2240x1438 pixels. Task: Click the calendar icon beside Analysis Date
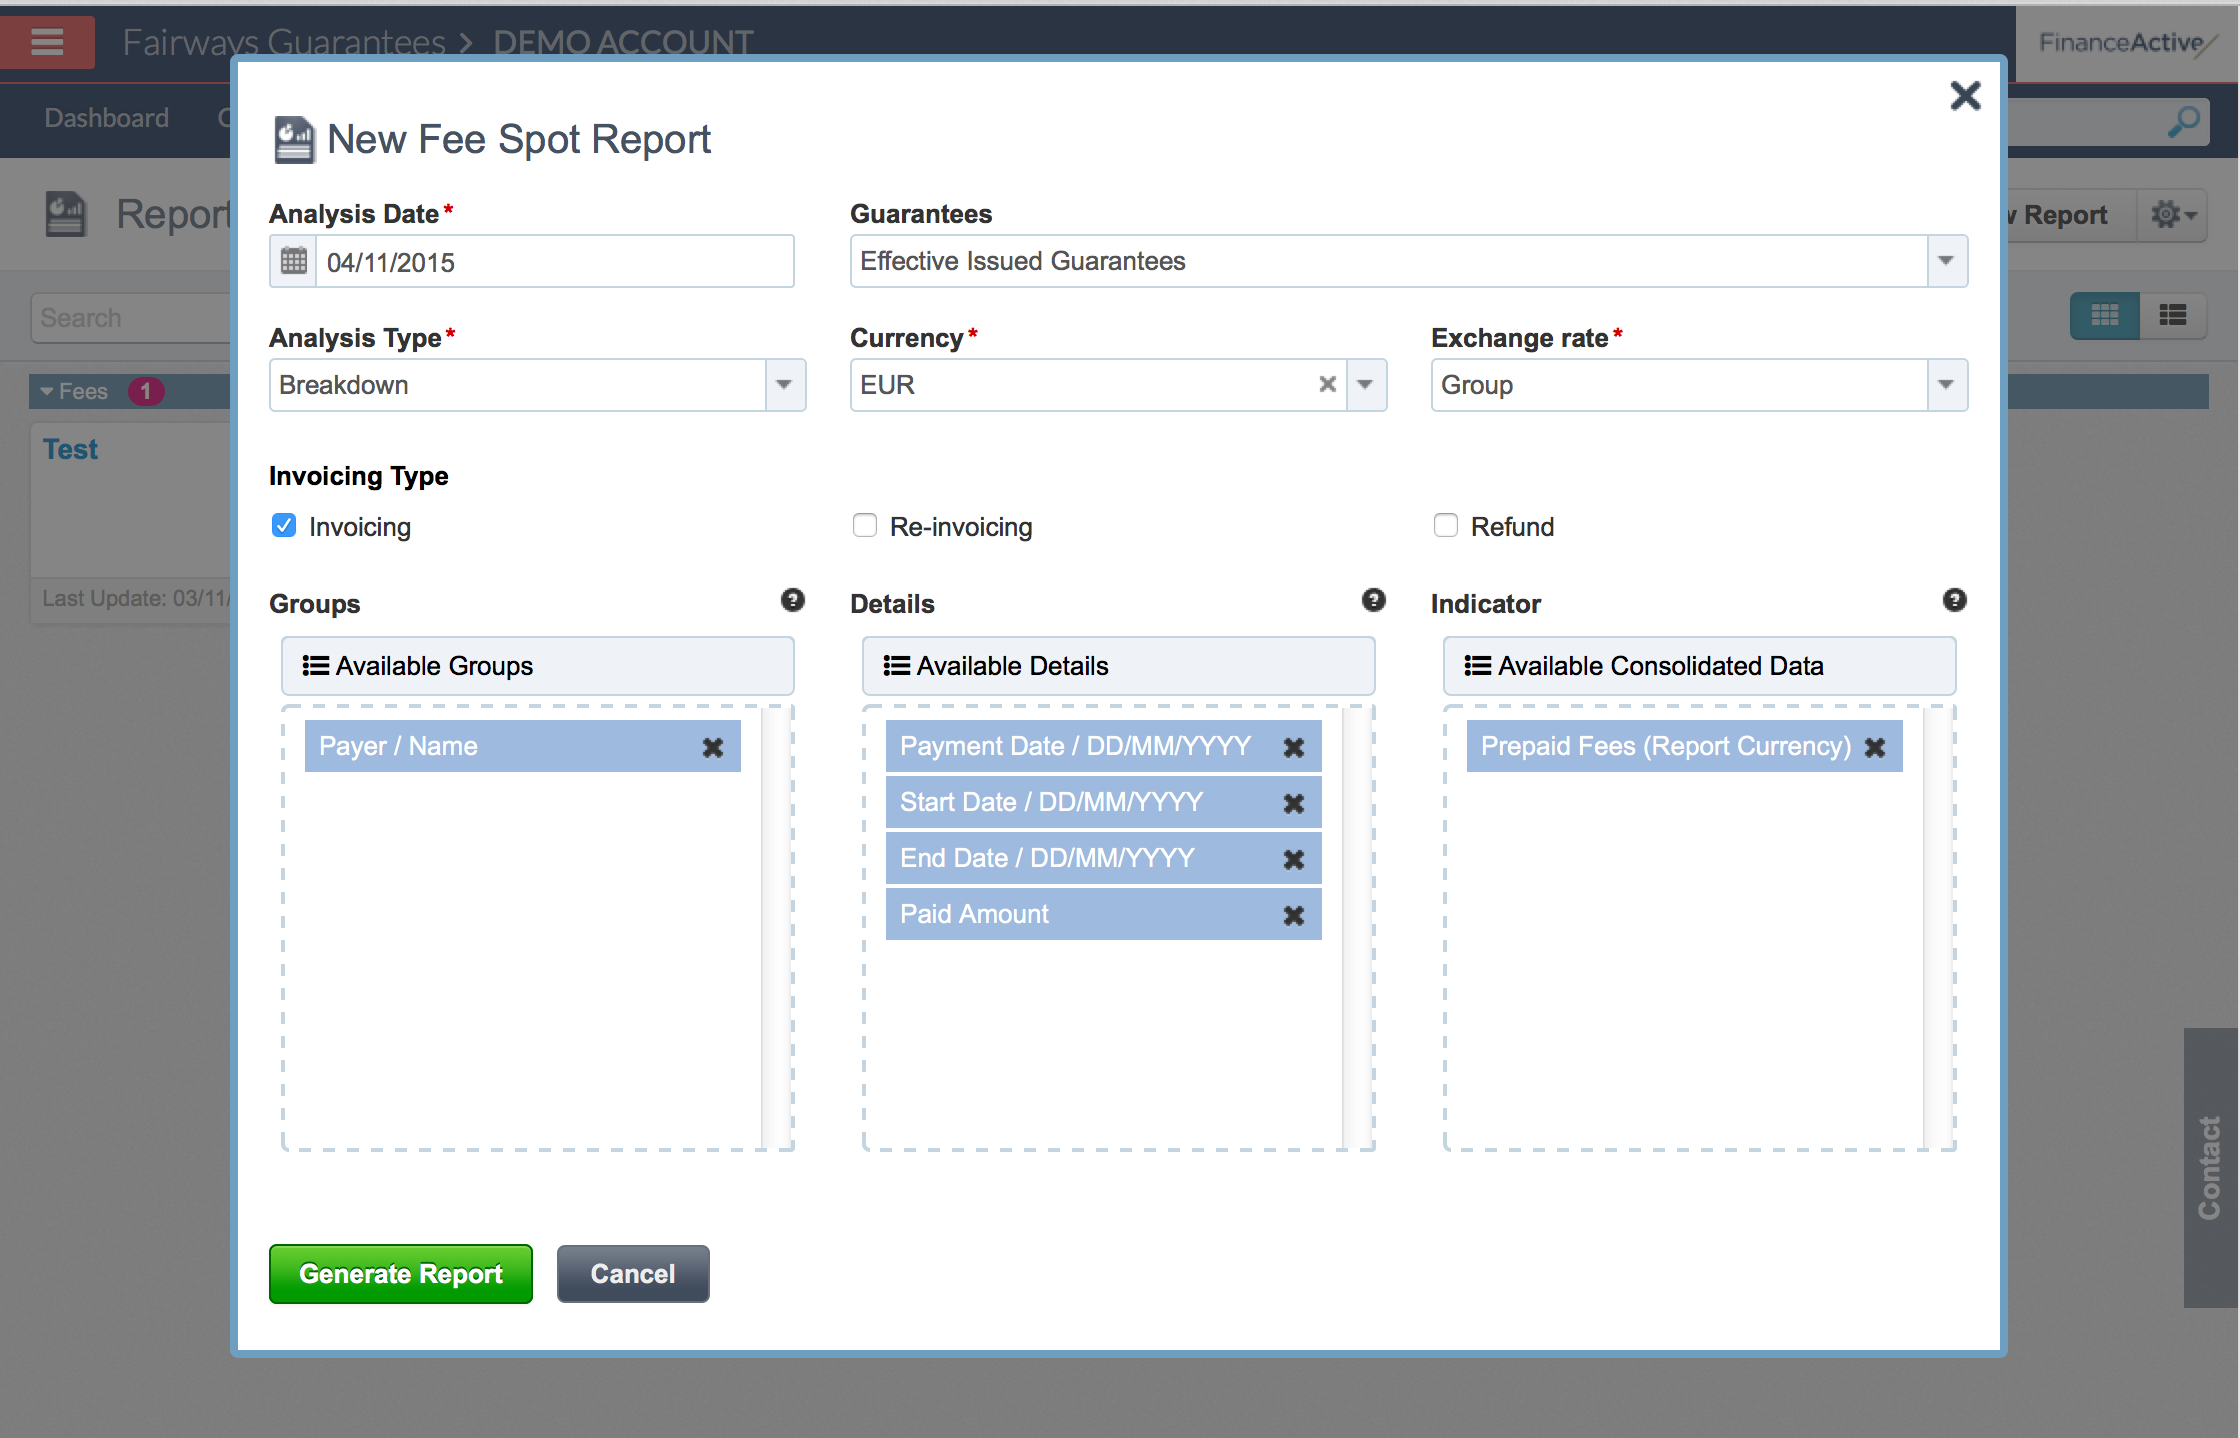point(293,262)
